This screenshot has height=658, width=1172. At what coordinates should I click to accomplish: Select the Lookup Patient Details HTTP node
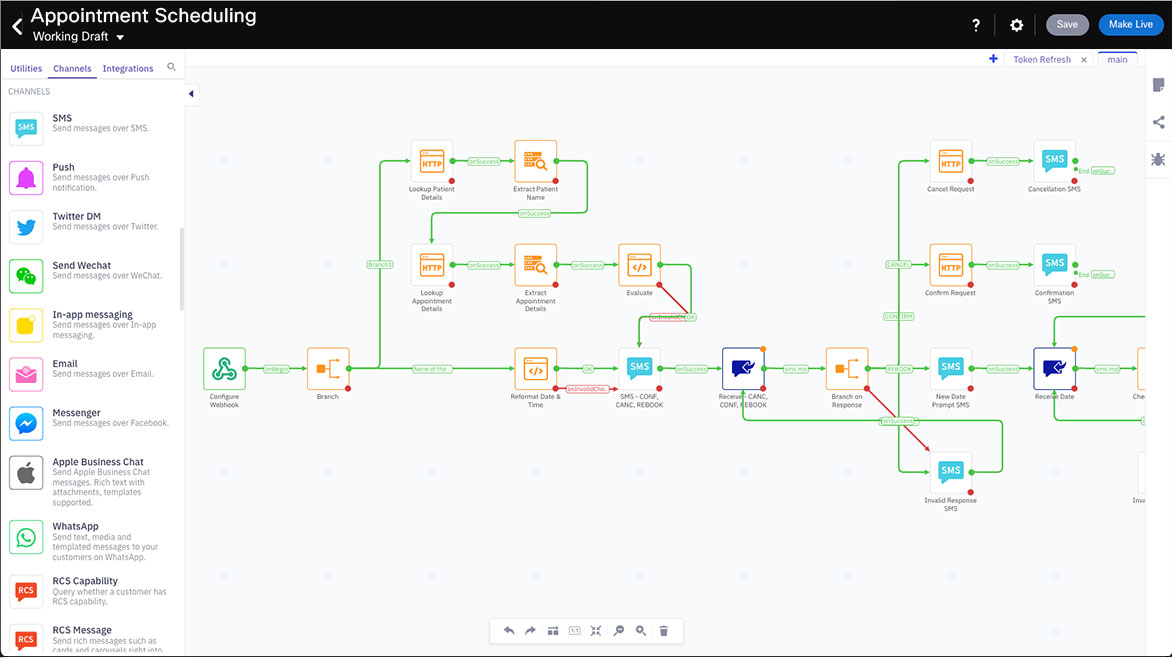(x=432, y=162)
